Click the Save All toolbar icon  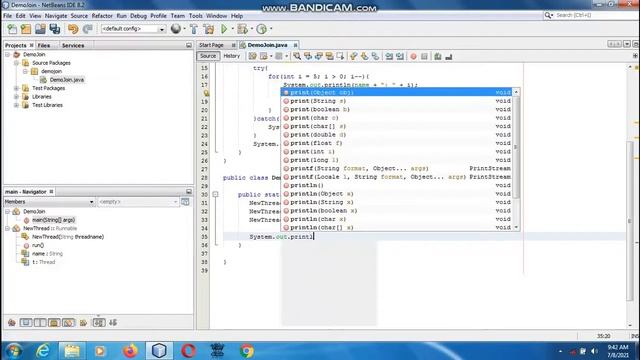(x=54, y=29)
